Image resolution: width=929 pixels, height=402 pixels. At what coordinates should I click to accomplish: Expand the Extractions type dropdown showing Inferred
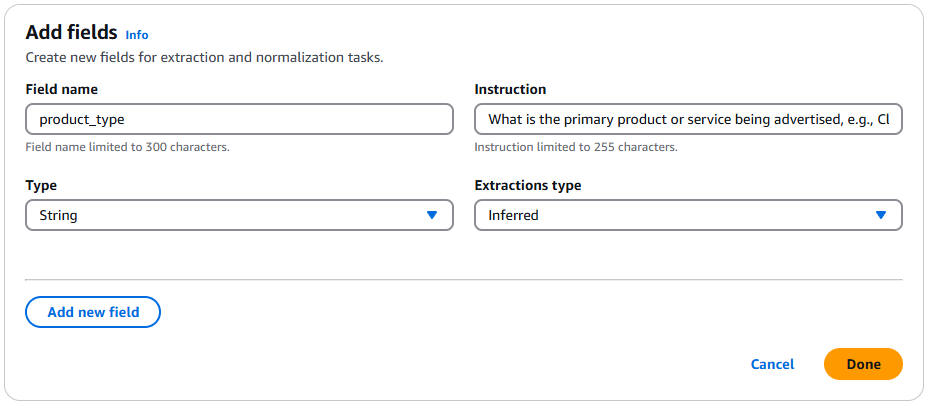click(x=688, y=215)
